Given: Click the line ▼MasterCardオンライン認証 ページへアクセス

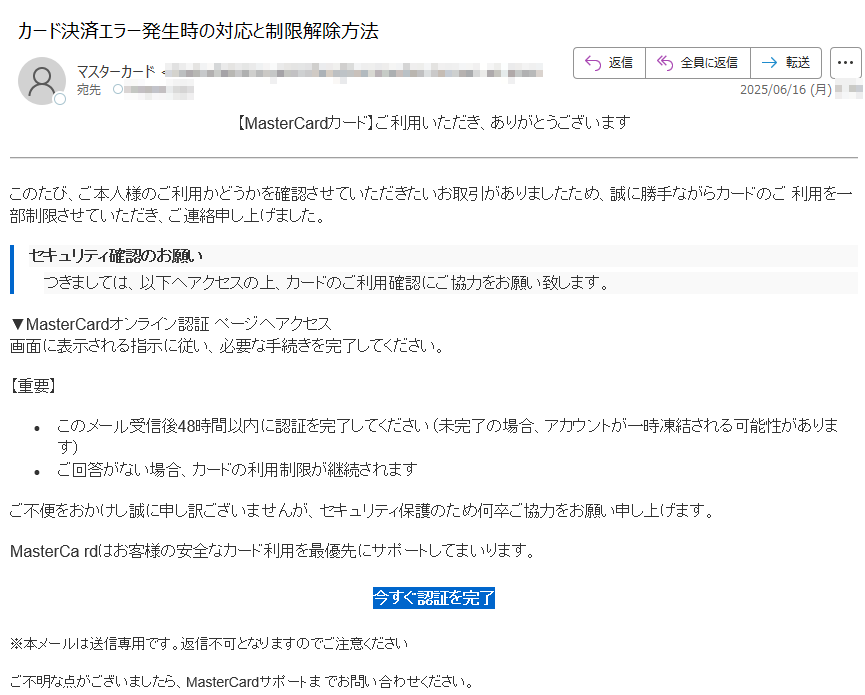Looking at the screenshot, I should 171,324.
